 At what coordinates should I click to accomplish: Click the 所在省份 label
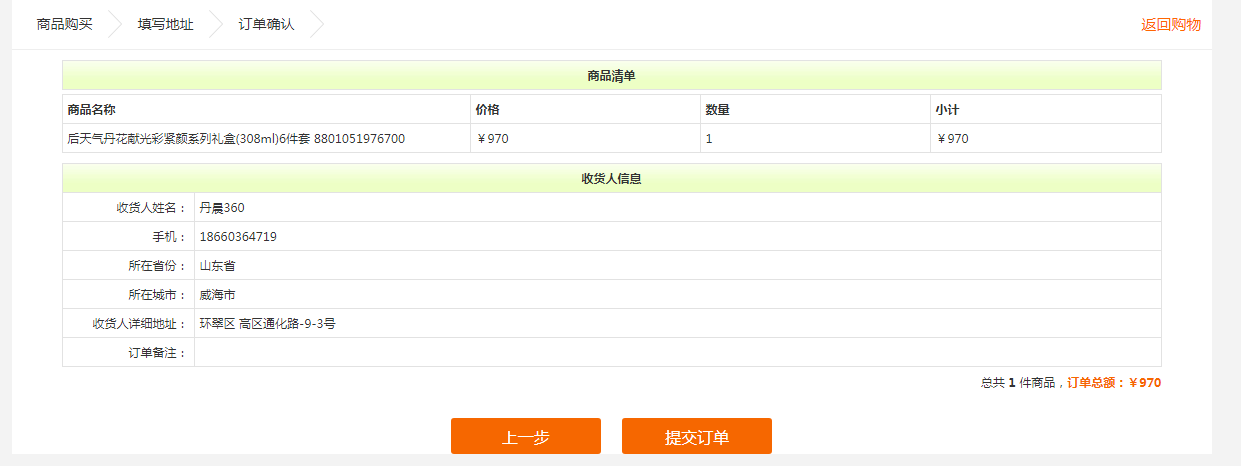click(x=157, y=266)
